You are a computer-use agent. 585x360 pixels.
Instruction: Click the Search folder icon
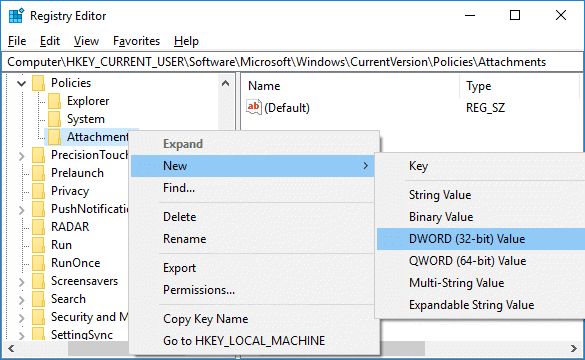tap(38, 299)
